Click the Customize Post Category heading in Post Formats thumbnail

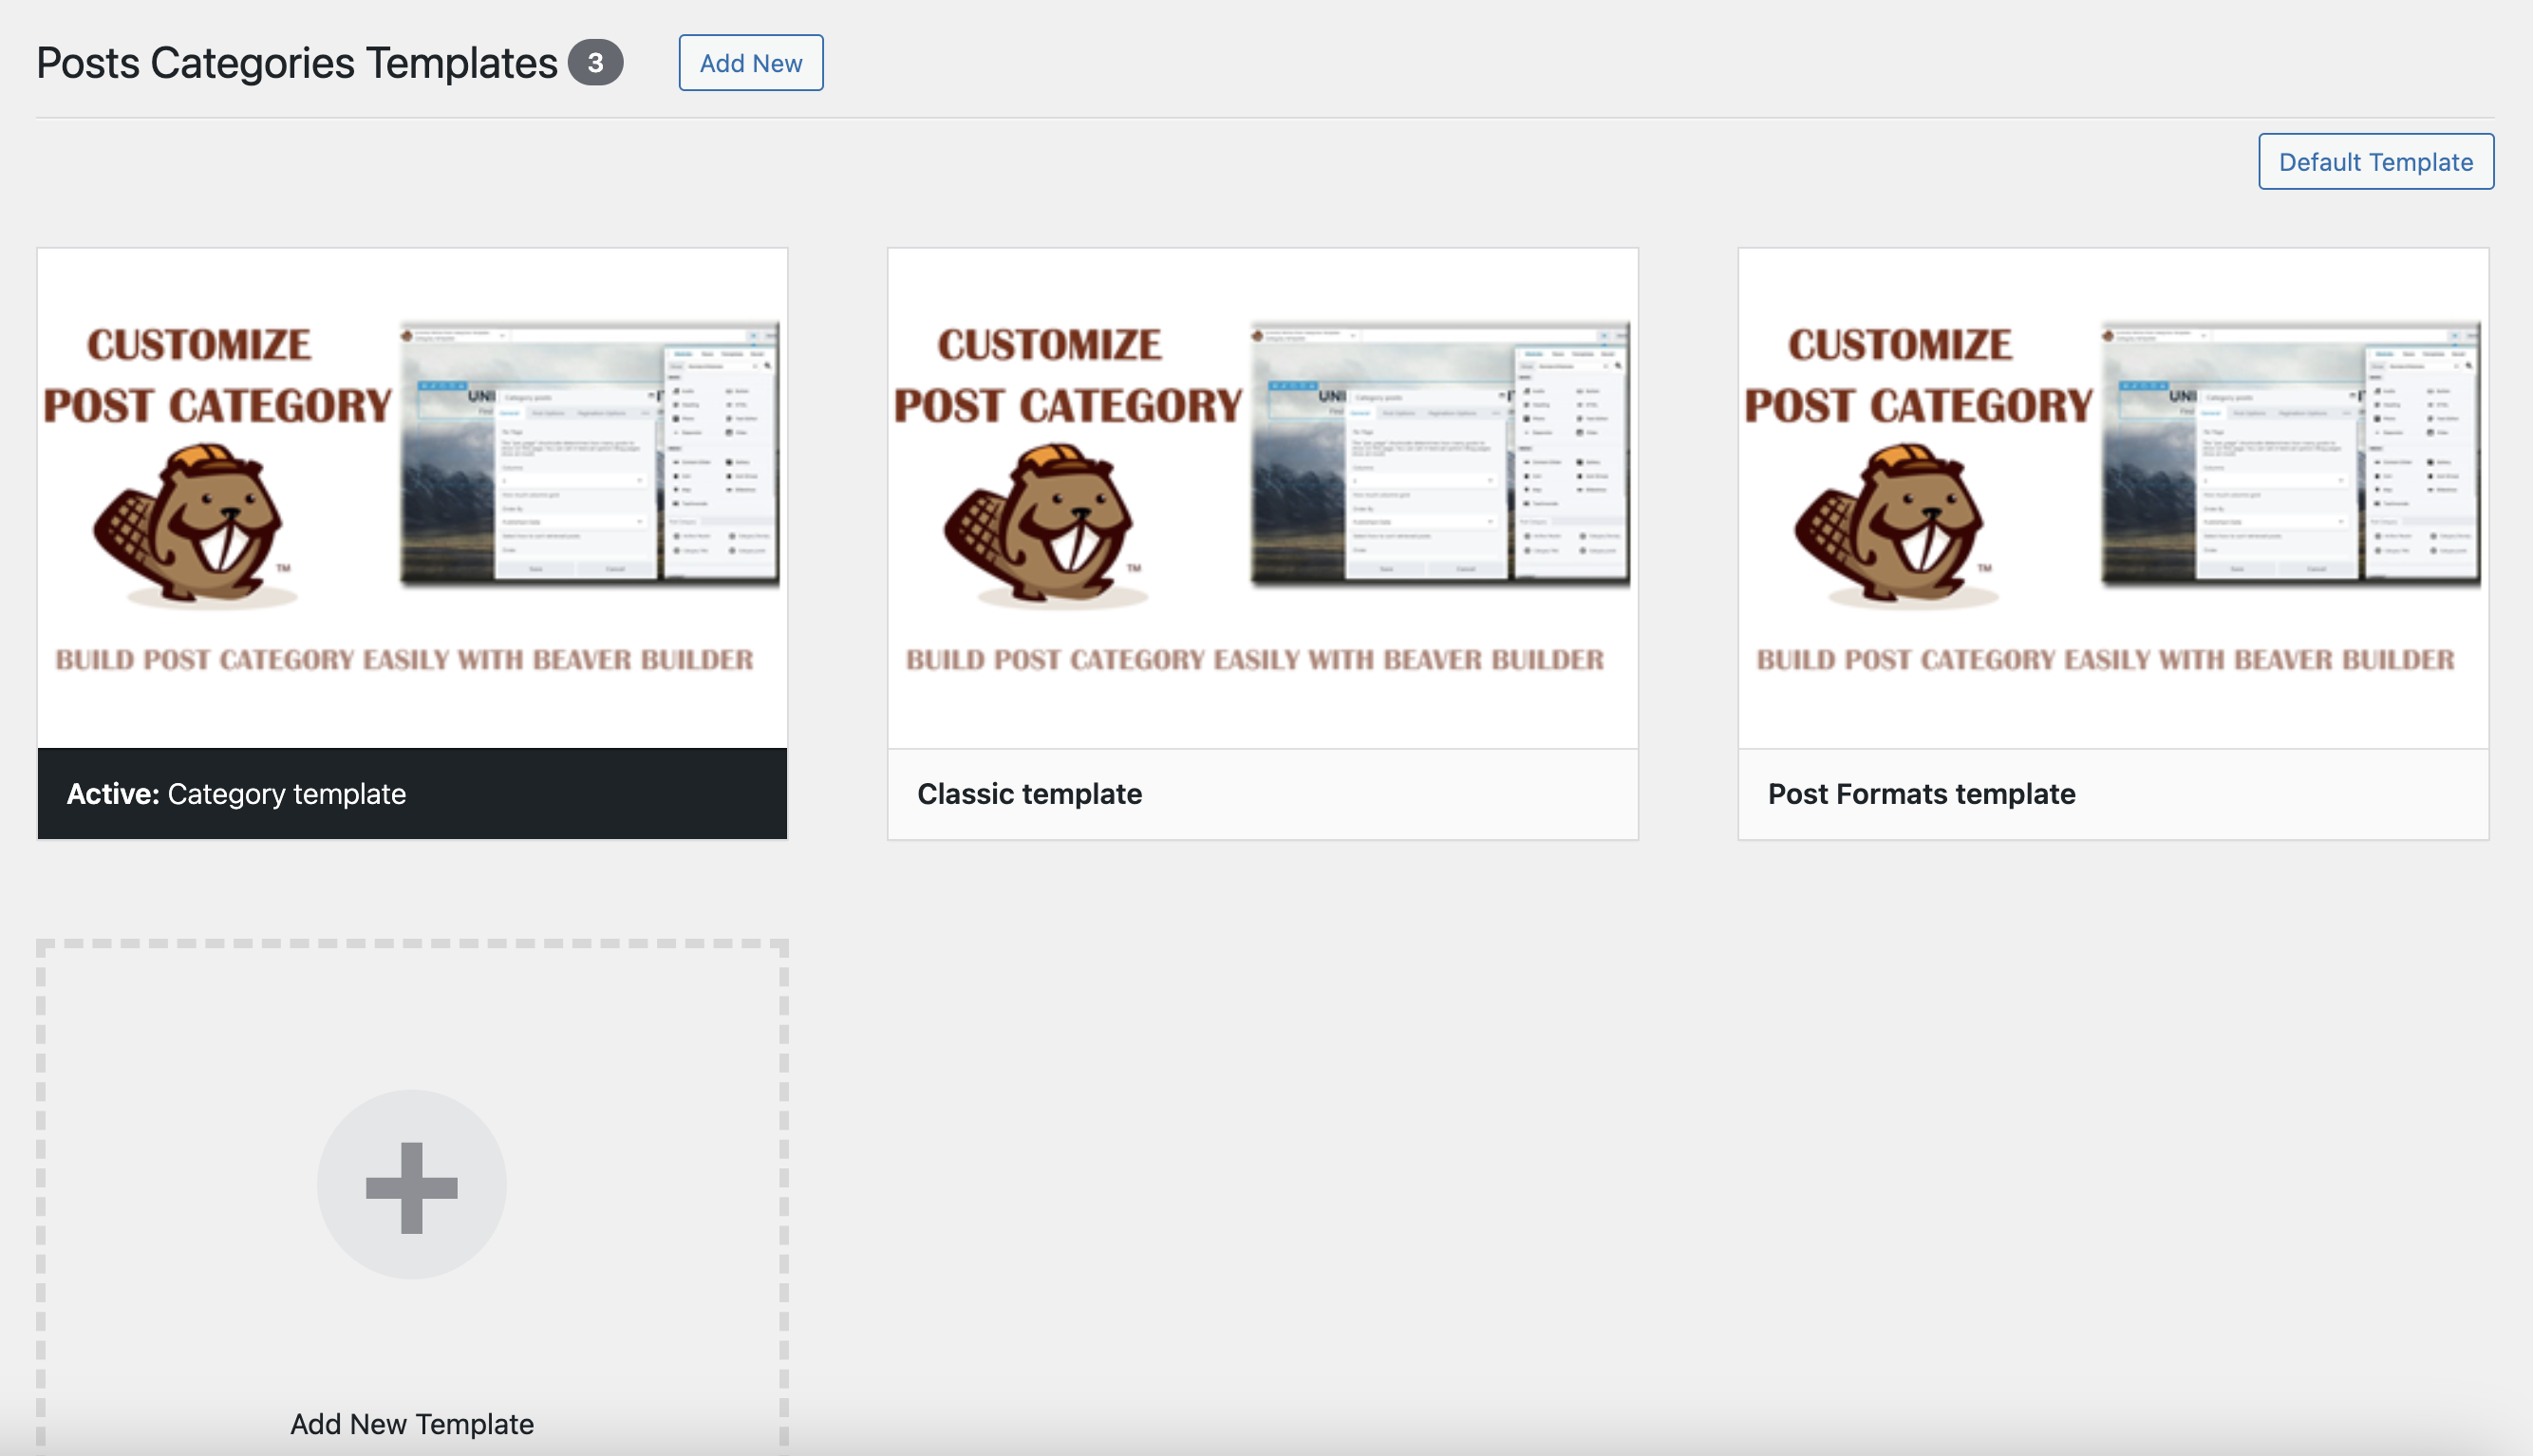point(1917,376)
